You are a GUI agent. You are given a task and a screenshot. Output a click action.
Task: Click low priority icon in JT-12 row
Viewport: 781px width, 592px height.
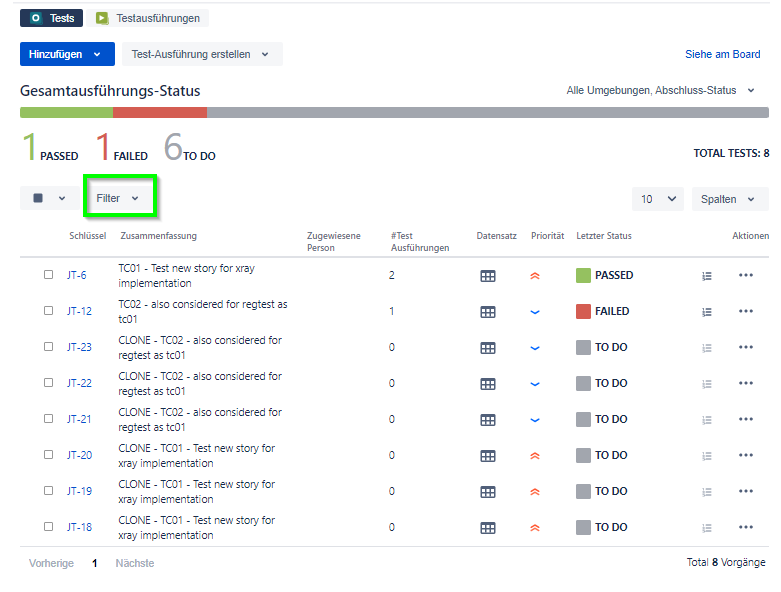click(x=535, y=312)
